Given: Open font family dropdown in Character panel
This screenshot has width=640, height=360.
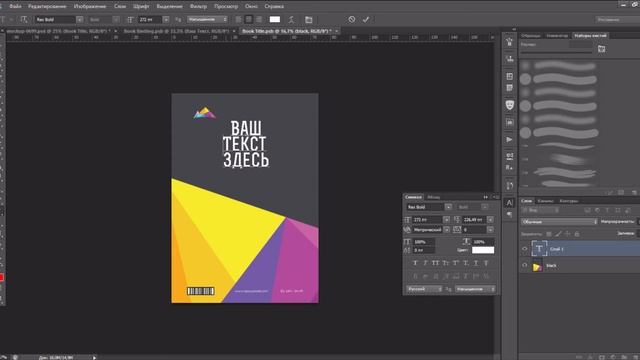Looking at the screenshot, I should 448,207.
